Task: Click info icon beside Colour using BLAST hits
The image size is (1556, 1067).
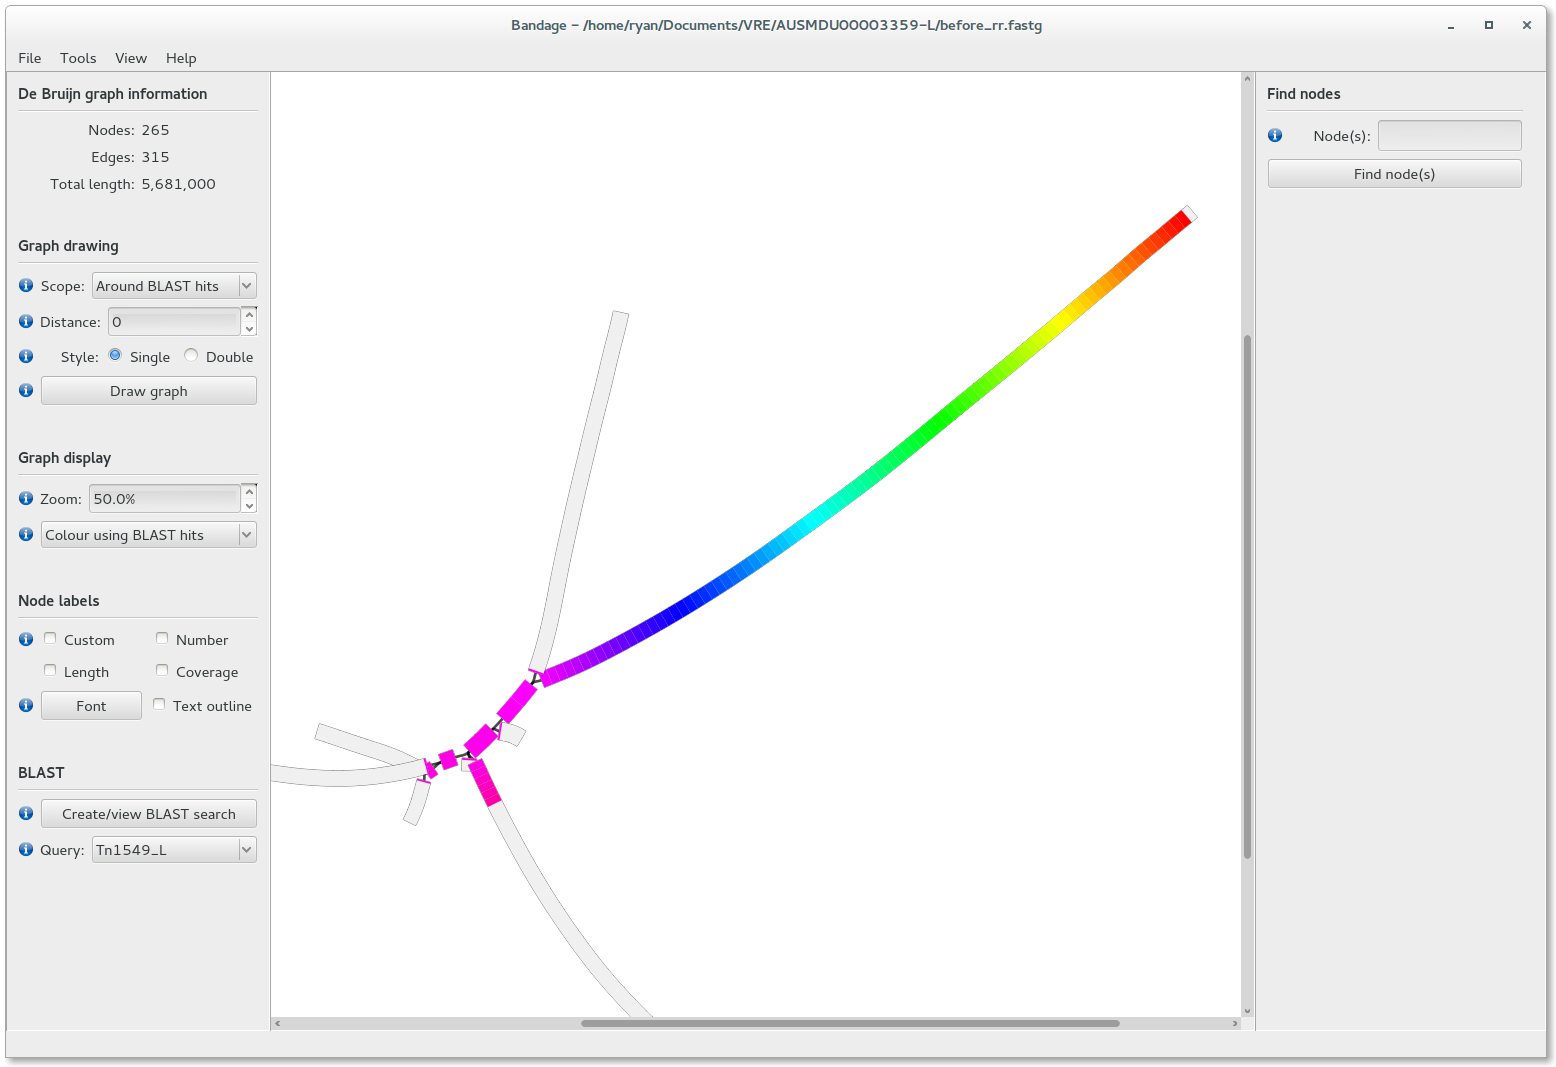Action: click(26, 534)
